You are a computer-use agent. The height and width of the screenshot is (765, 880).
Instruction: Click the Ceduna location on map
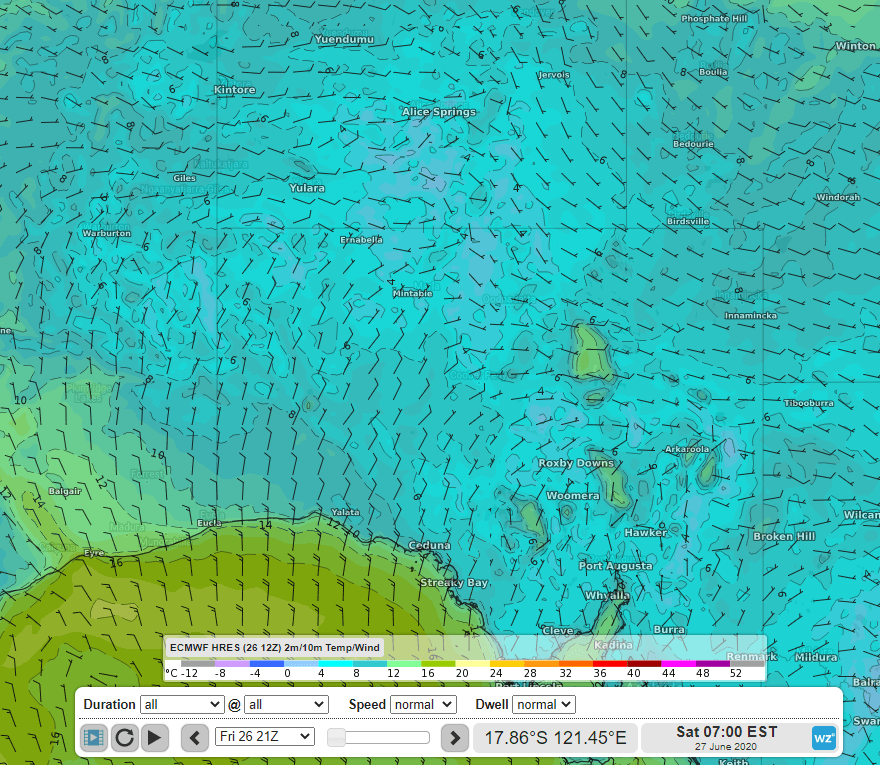click(x=429, y=545)
